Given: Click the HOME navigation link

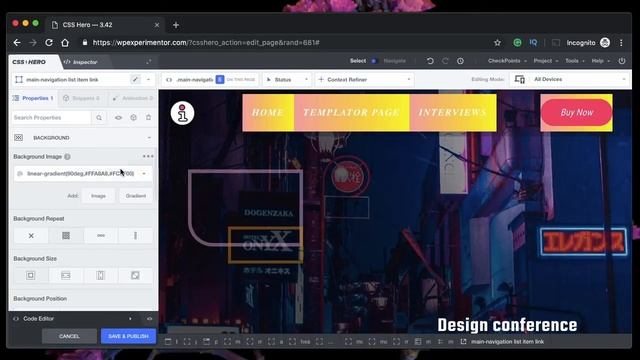Looking at the screenshot, I should pyautogui.click(x=268, y=113).
